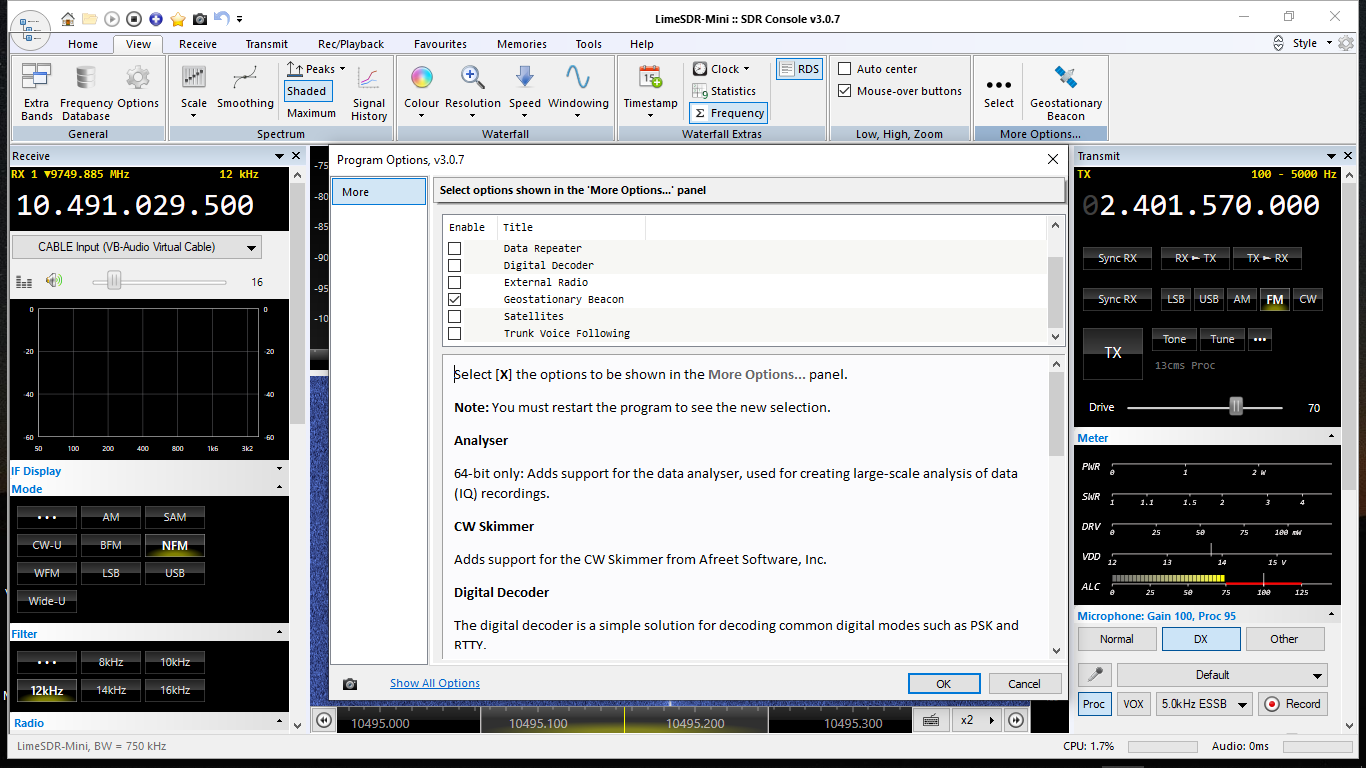Open the Peaks dropdown
The width and height of the screenshot is (1366, 768).
tap(315, 69)
